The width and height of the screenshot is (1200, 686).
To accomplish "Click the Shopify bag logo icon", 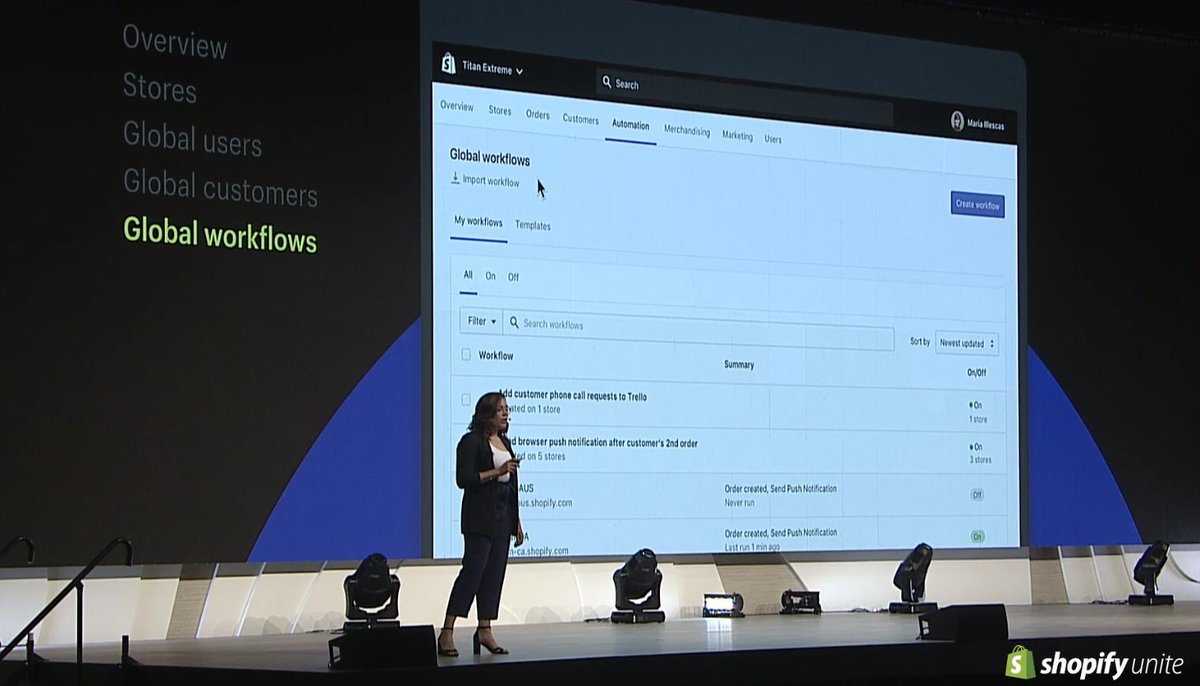I will pyautogui.click(x=448, y=64).
